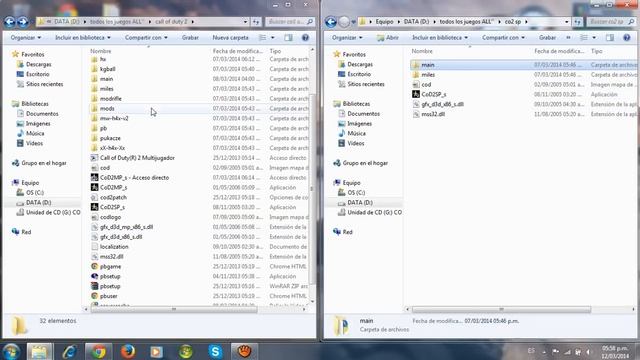Select localization document
The height and width of the screenshot is (360, 640).
pos(114,247)
